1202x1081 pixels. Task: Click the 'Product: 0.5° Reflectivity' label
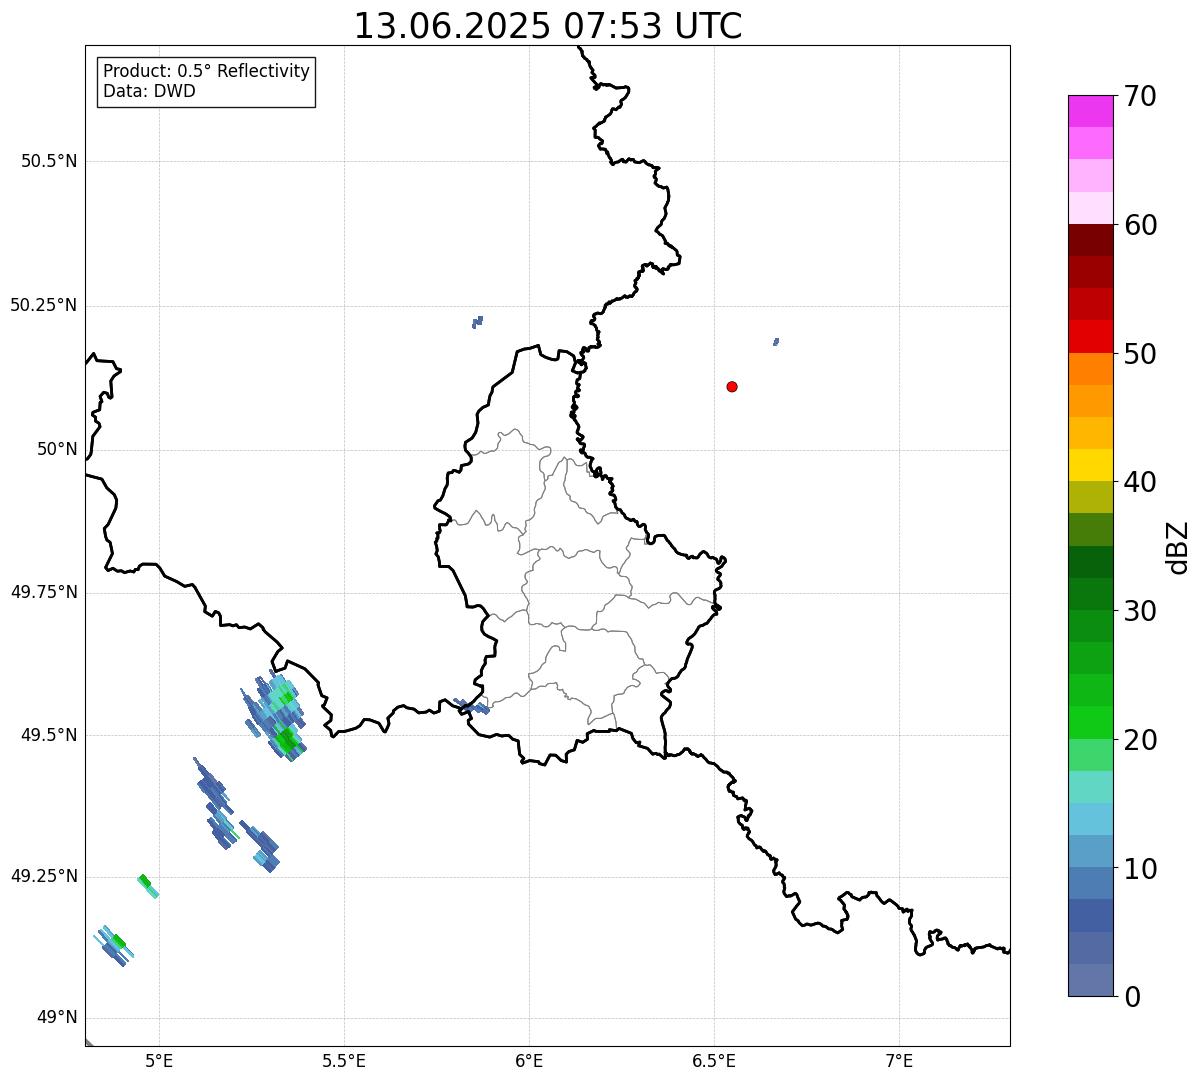pos(206,72)
